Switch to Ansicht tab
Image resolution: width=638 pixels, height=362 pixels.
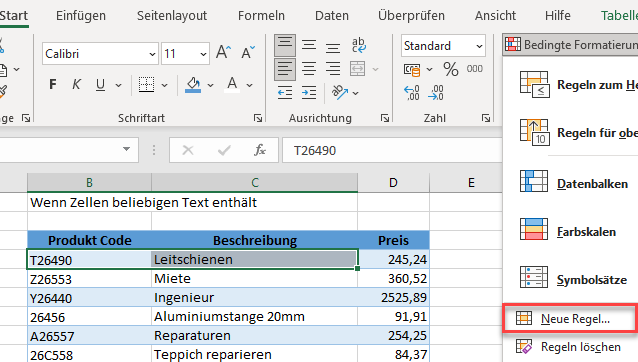[495, 15]
